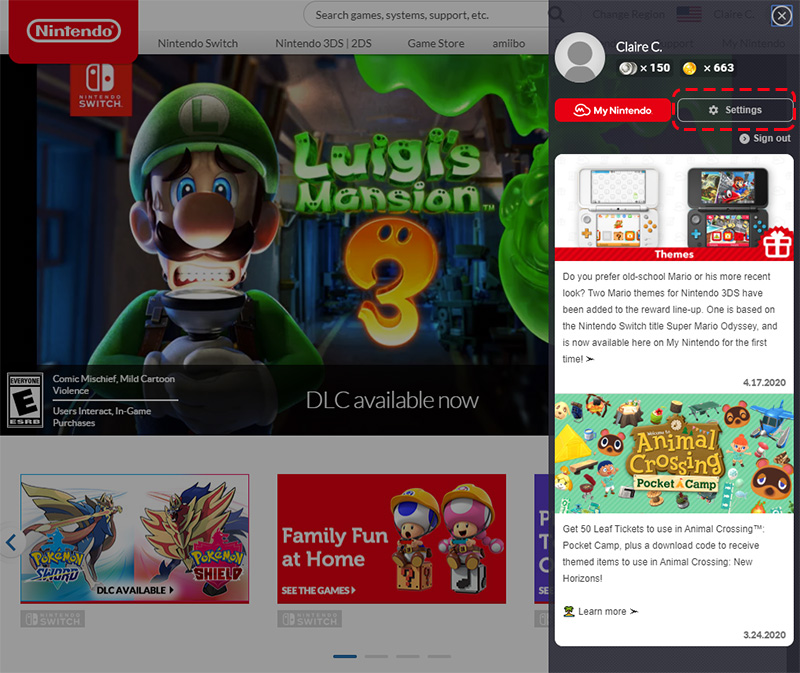Click the Claire C. profile avatar
Image resolution: width=800 pixels, height=673 pixels.
click(x=580, y=58)
